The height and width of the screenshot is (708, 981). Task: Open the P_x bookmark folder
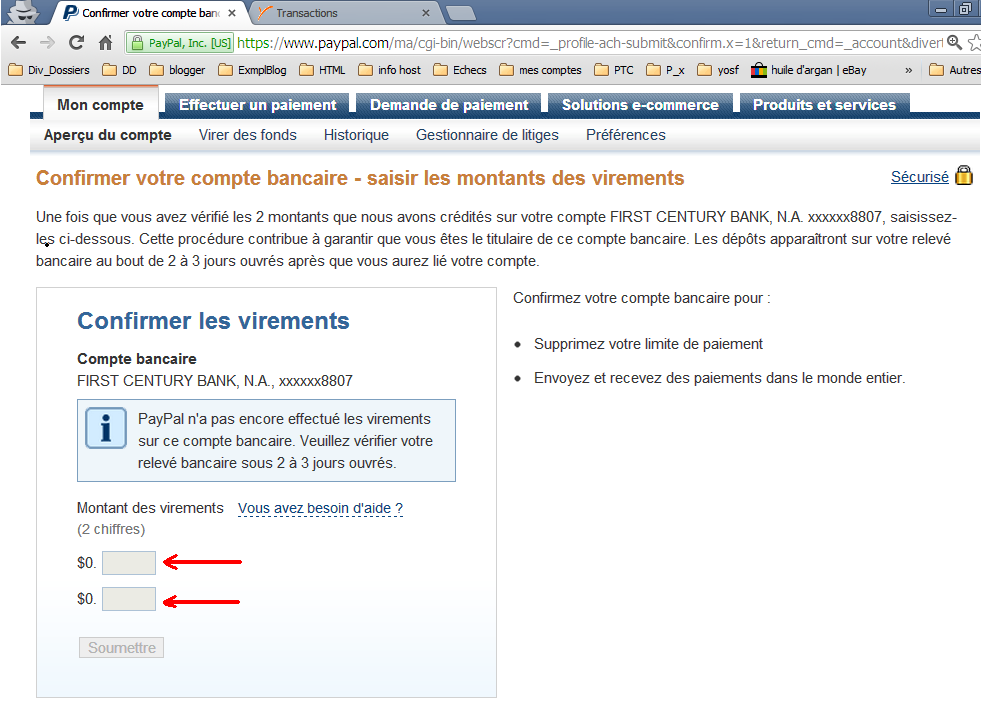[666, 70]
